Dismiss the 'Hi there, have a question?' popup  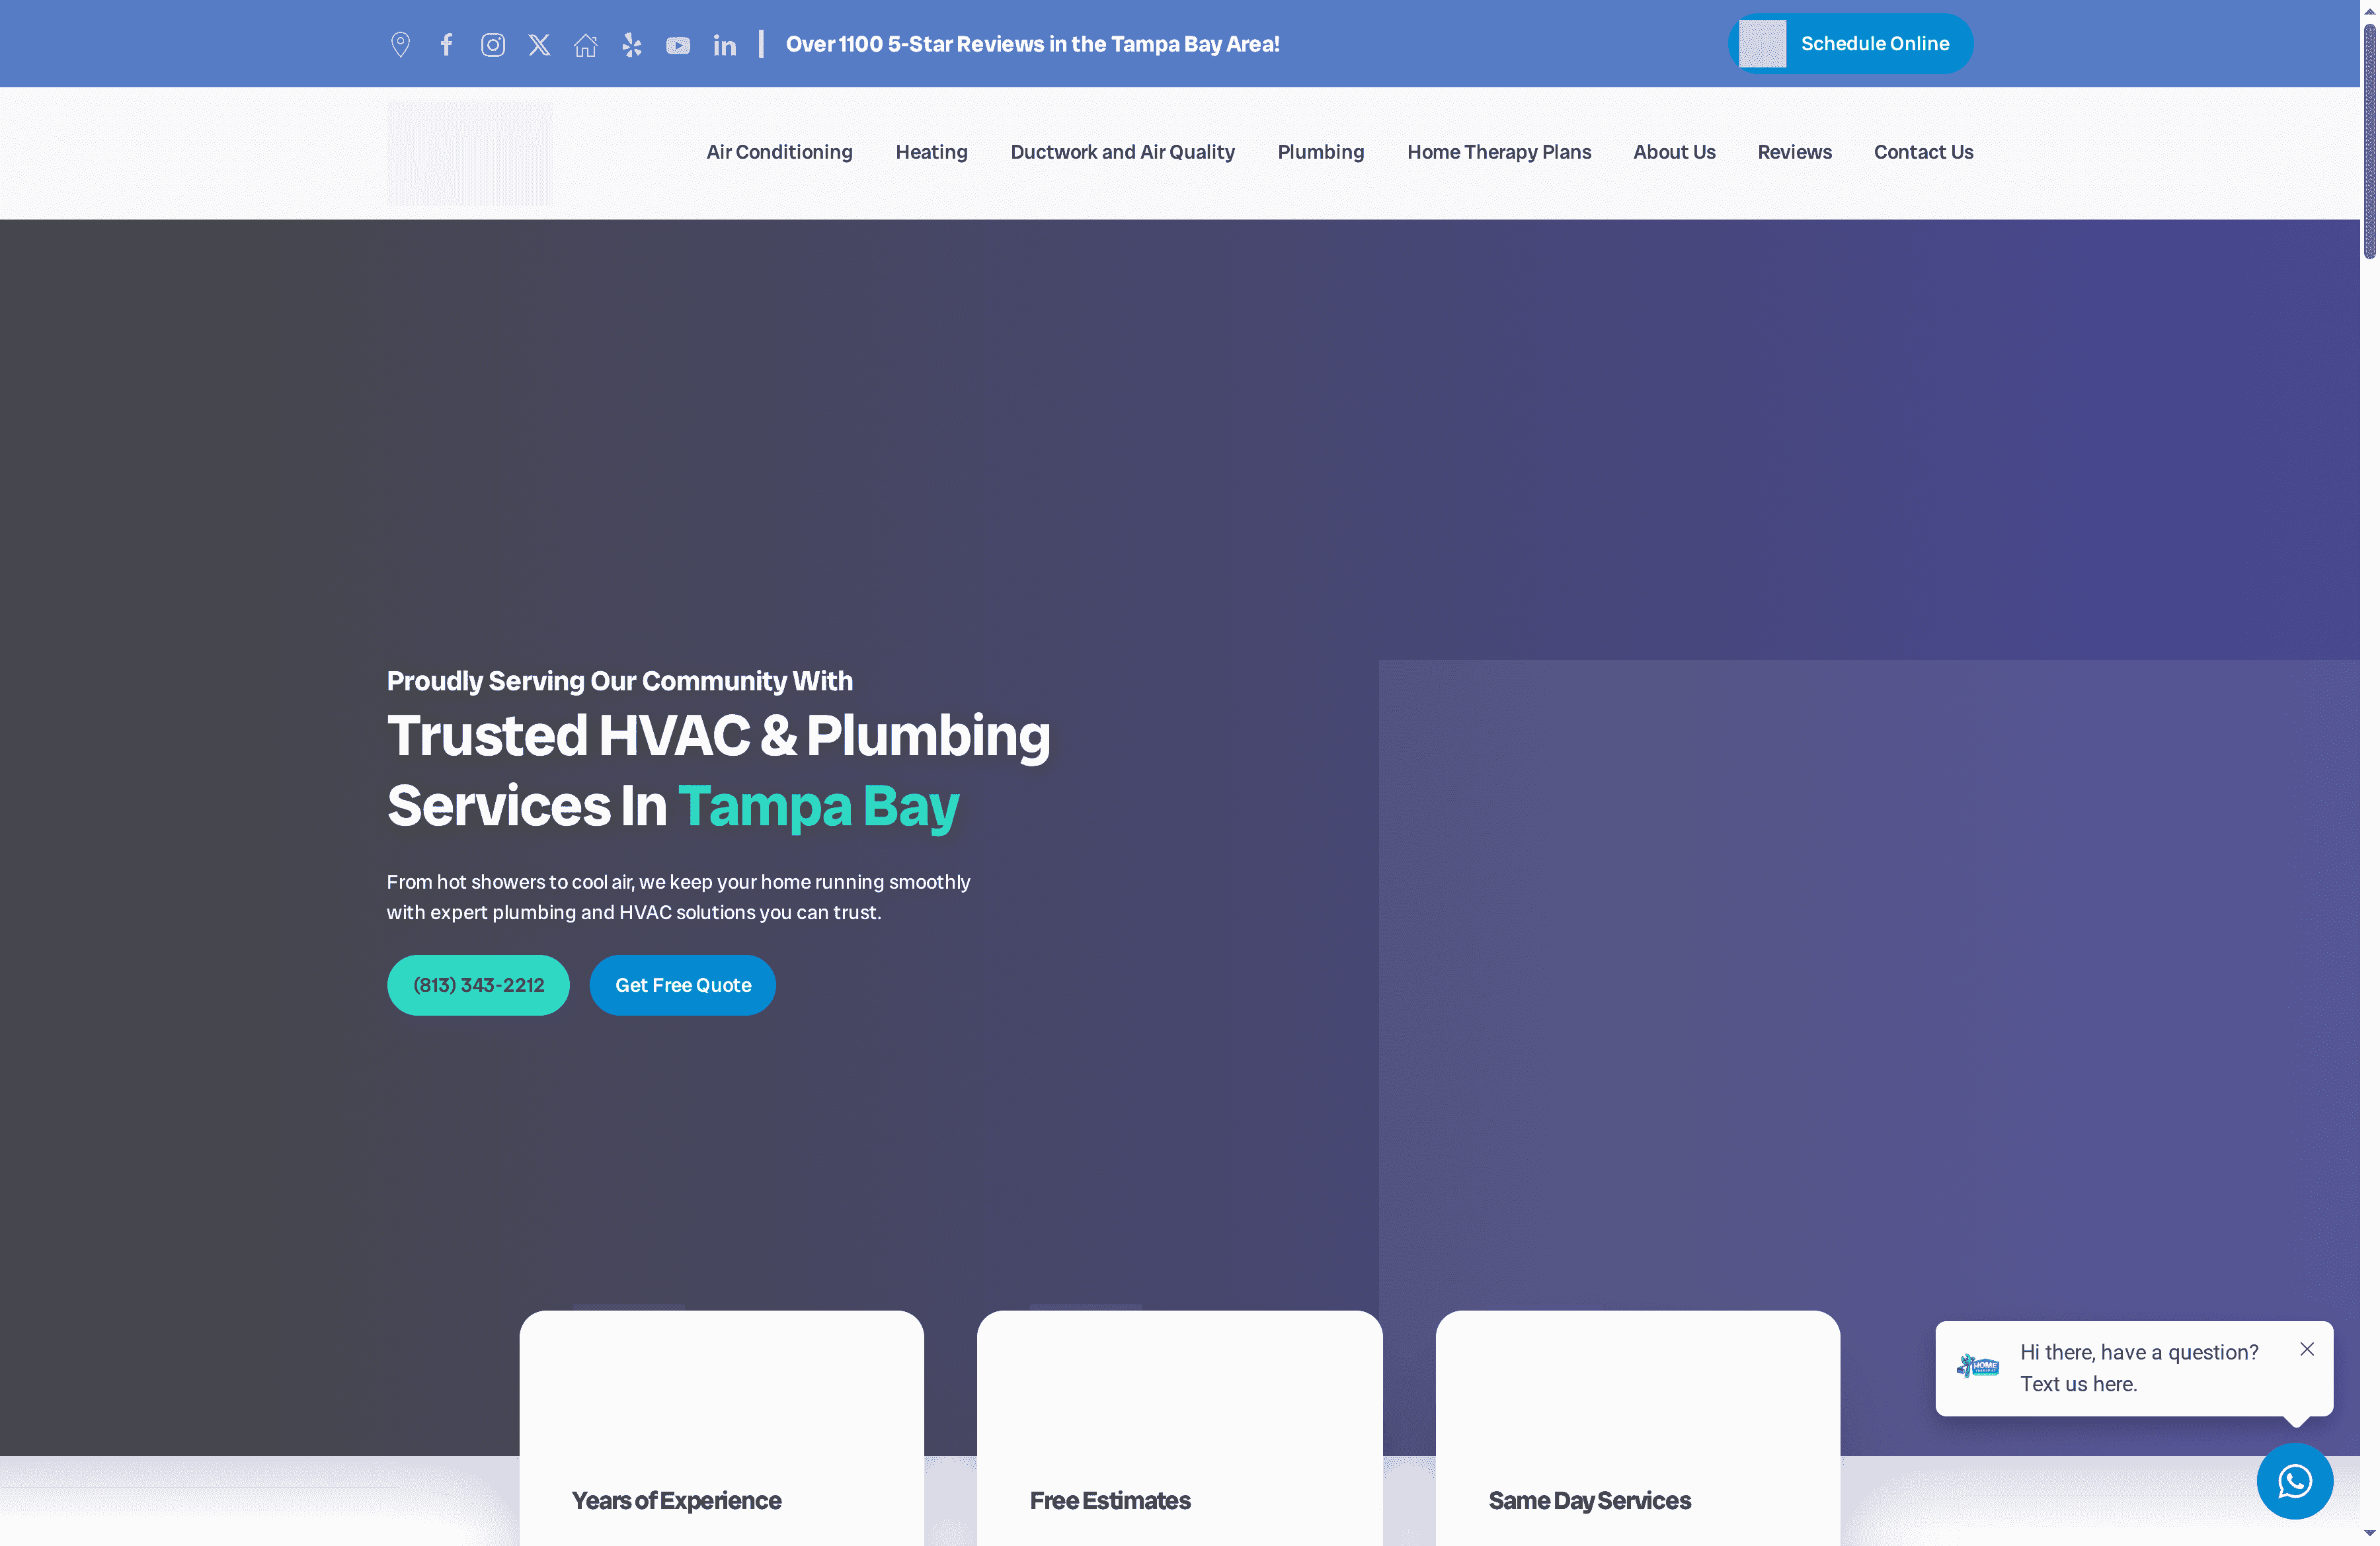[x=2306, y=1349]
